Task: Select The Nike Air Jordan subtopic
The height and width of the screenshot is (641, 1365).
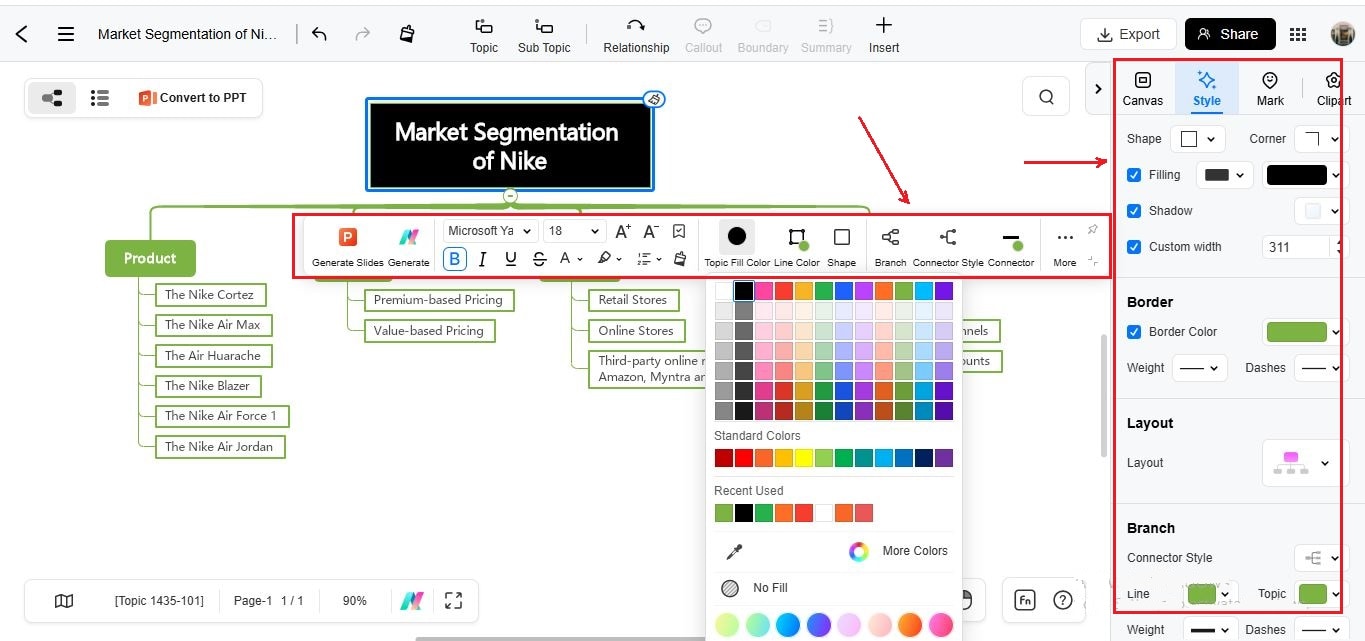Action: point(220,446)
